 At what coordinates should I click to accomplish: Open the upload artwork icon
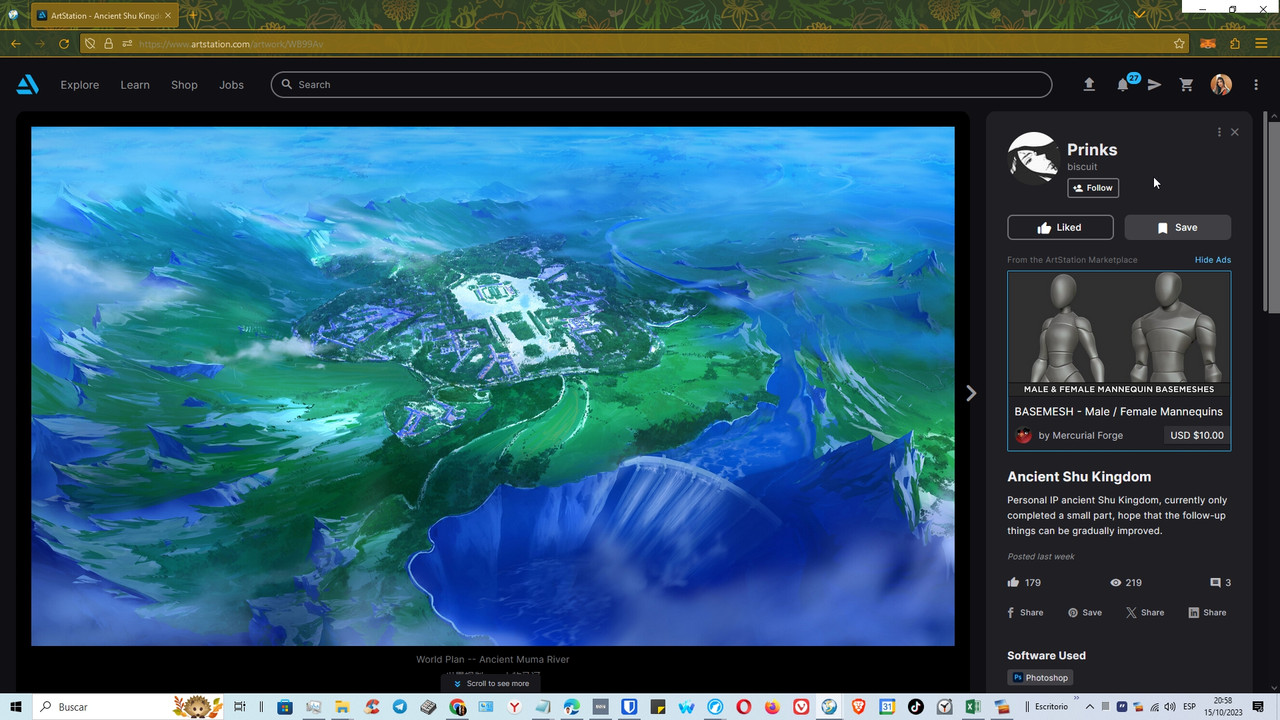1089,85
